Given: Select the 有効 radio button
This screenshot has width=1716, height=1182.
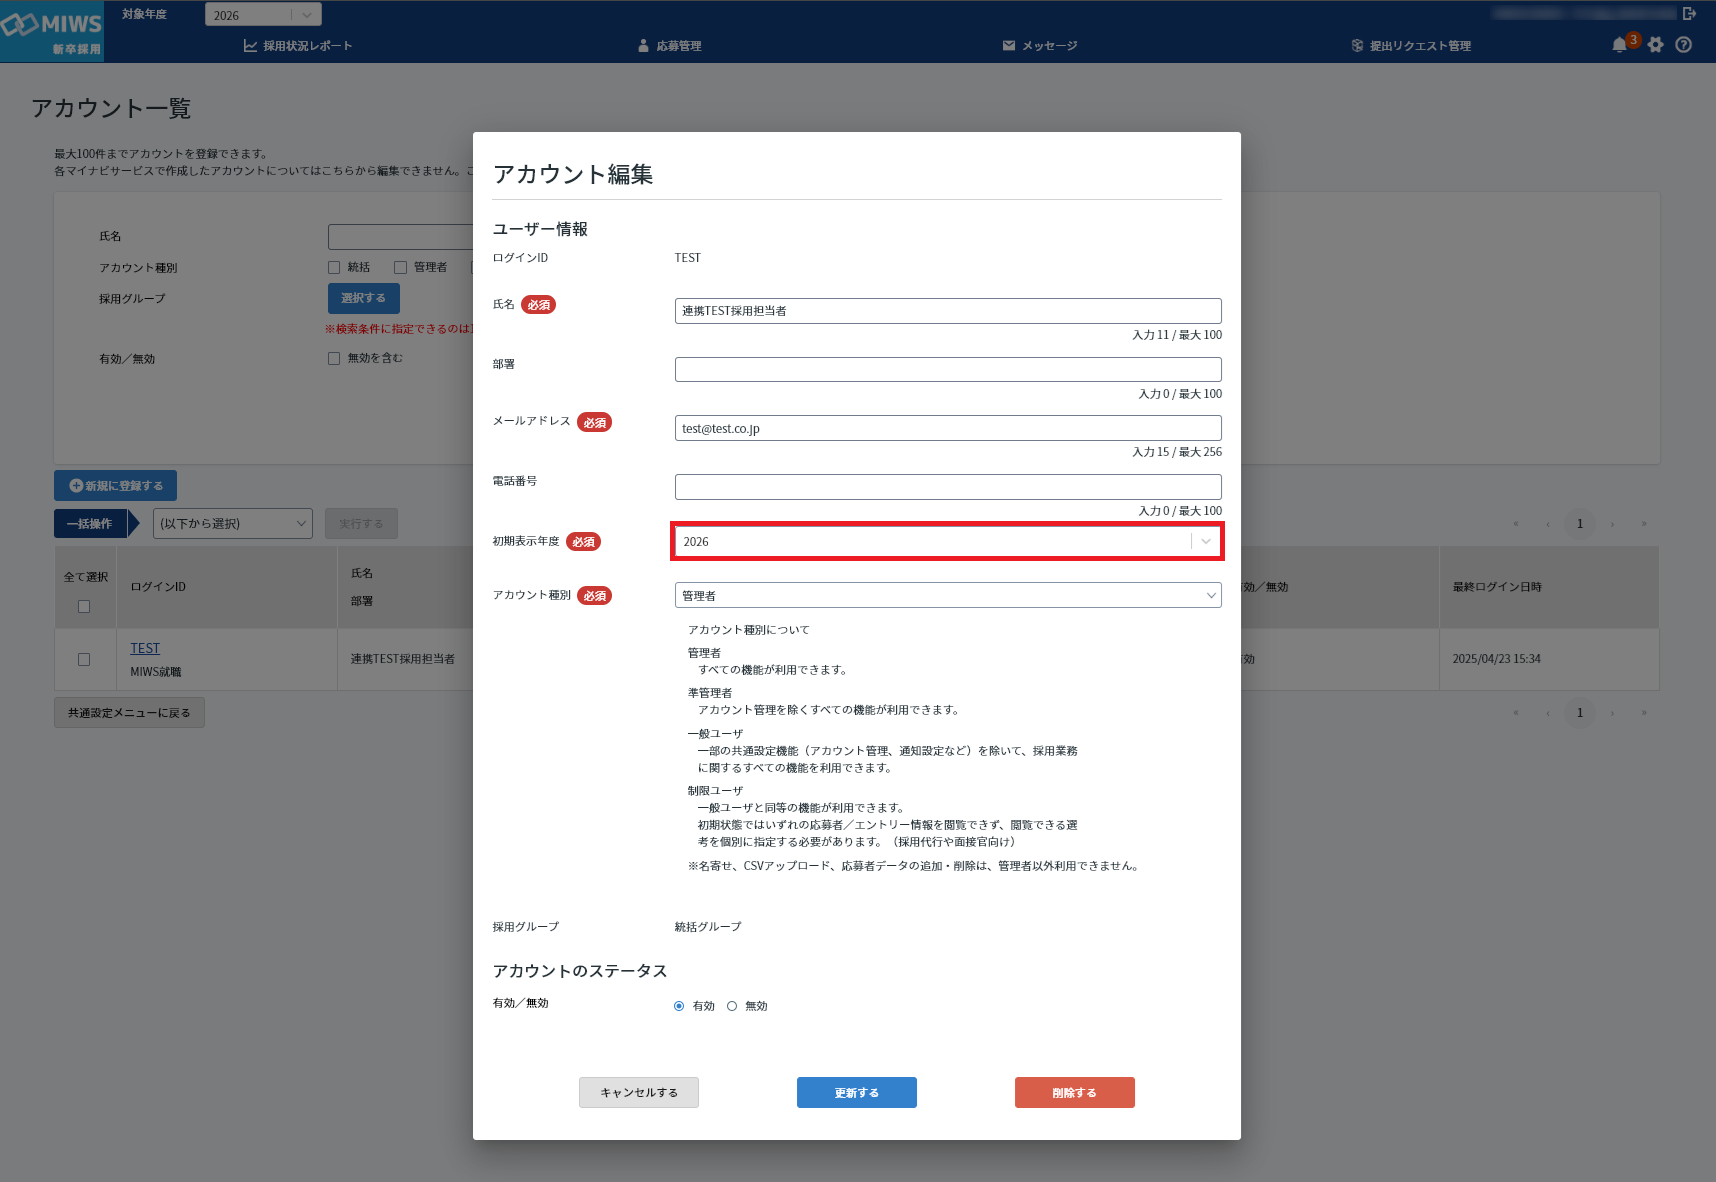Looking at the screenshot, I should pos(679,1006).
